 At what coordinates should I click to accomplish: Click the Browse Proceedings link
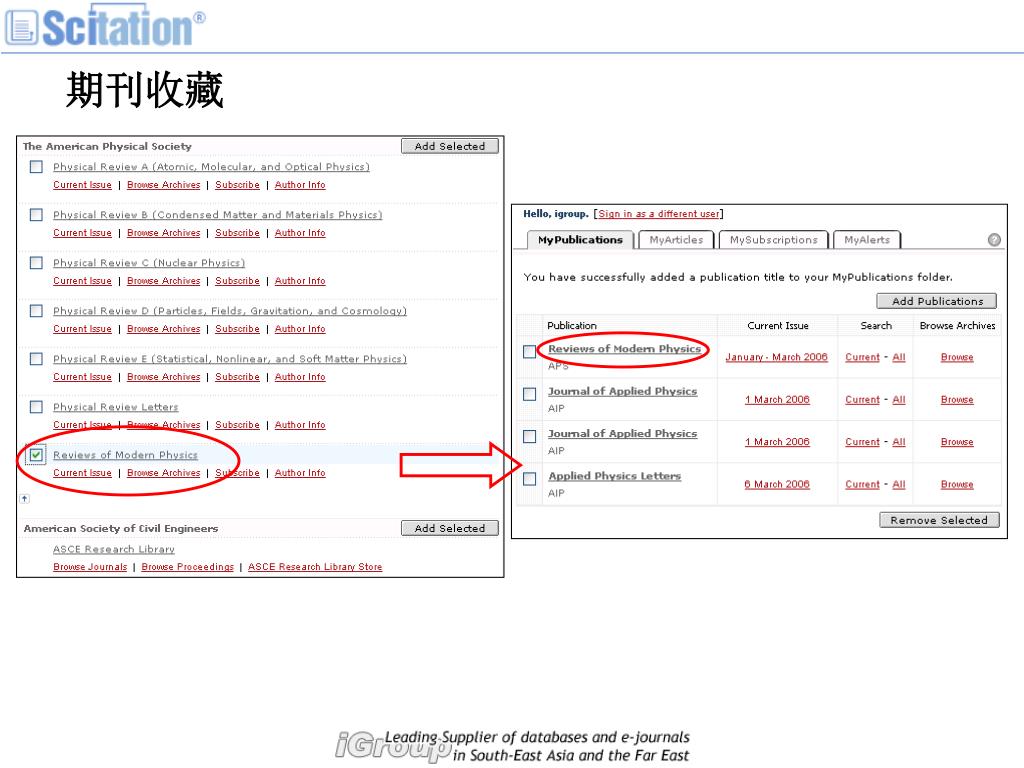[187, 567]
